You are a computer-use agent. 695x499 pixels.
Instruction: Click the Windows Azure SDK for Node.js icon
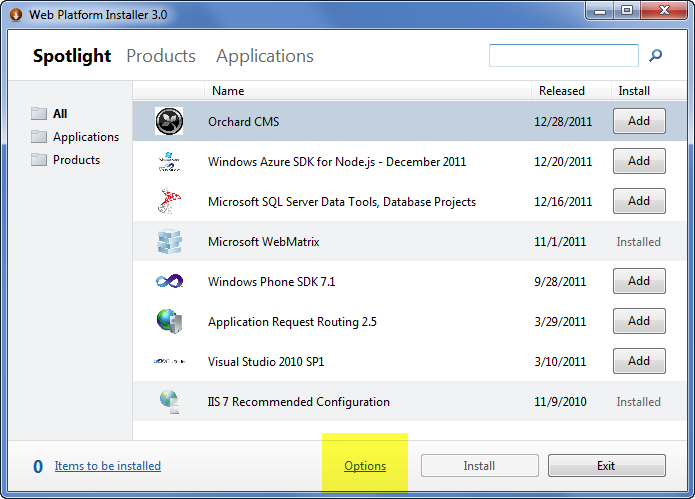click(169, 162)
